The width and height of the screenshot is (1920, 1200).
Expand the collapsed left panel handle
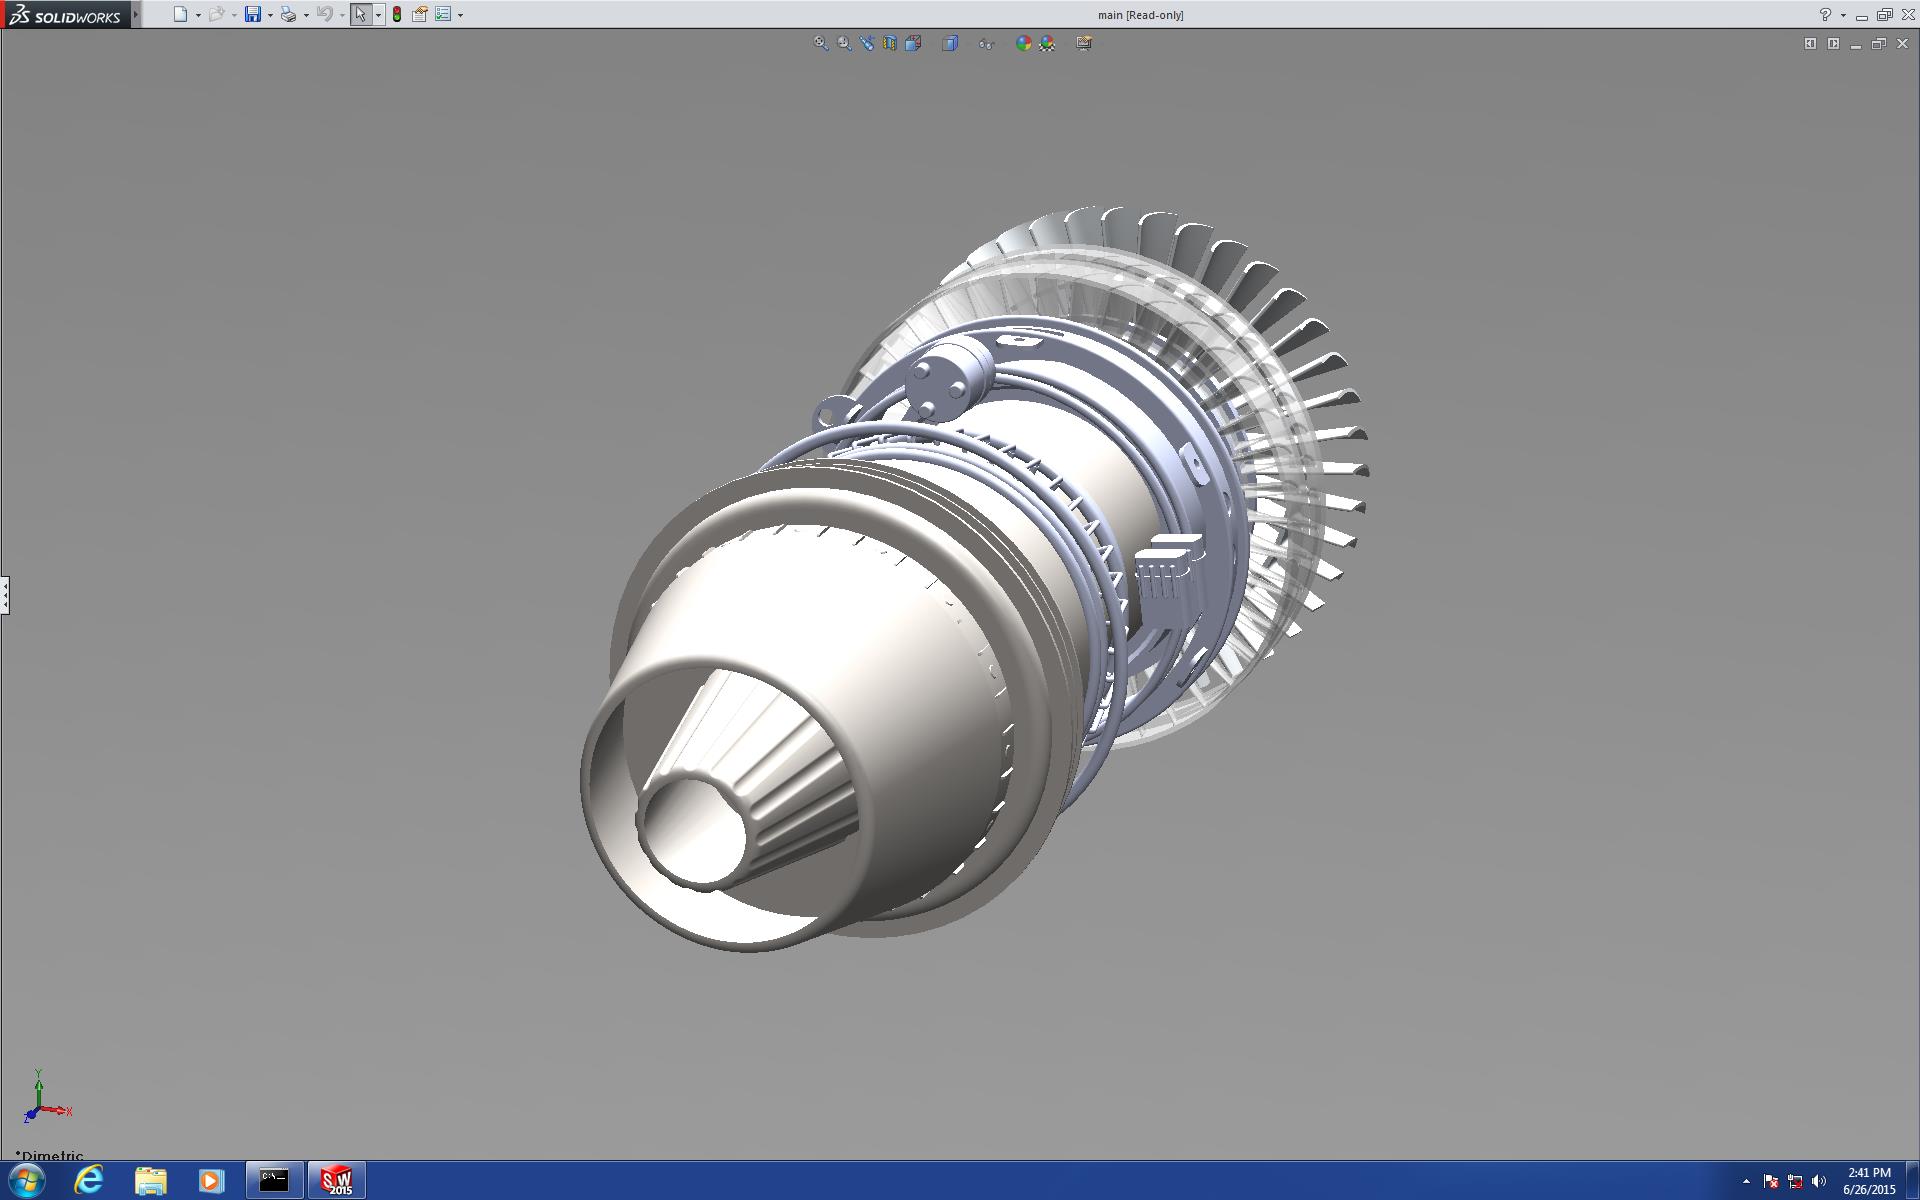point(5,595)
